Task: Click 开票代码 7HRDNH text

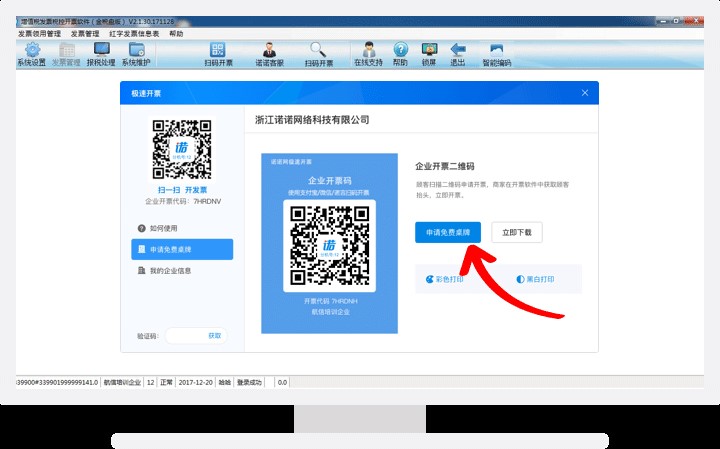Action: pyautogui.click(x=330, y=301)
